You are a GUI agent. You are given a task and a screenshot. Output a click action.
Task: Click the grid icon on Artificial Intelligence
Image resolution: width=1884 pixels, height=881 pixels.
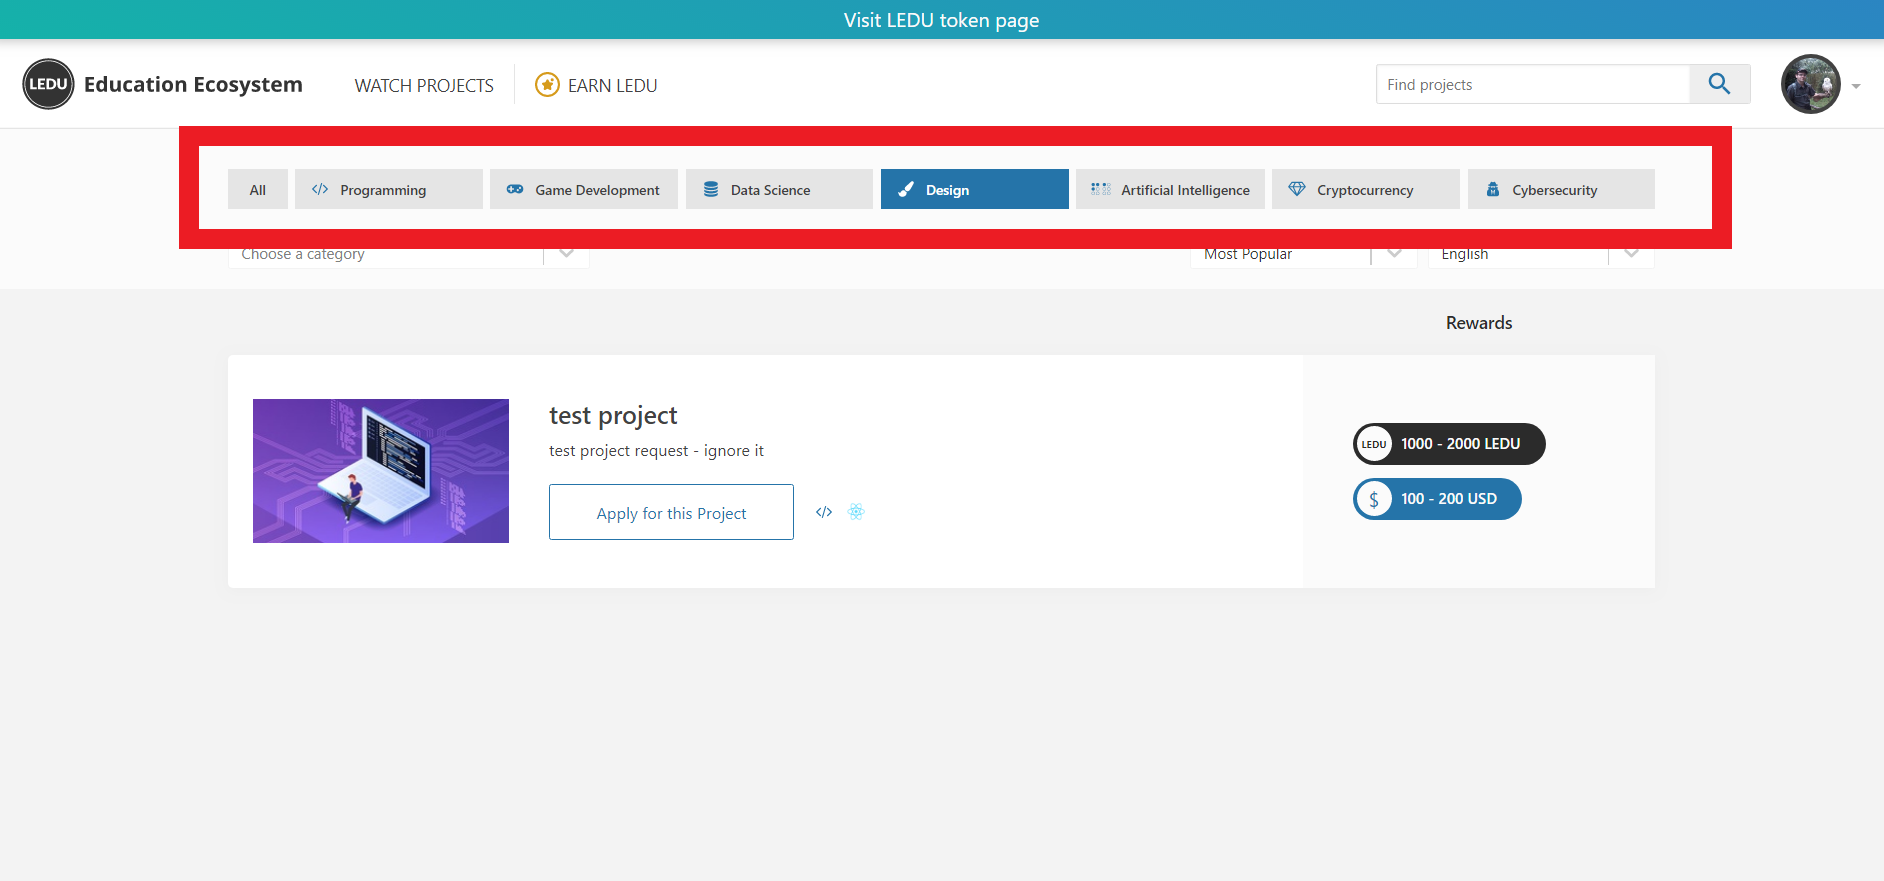[x=1101, y=189]
